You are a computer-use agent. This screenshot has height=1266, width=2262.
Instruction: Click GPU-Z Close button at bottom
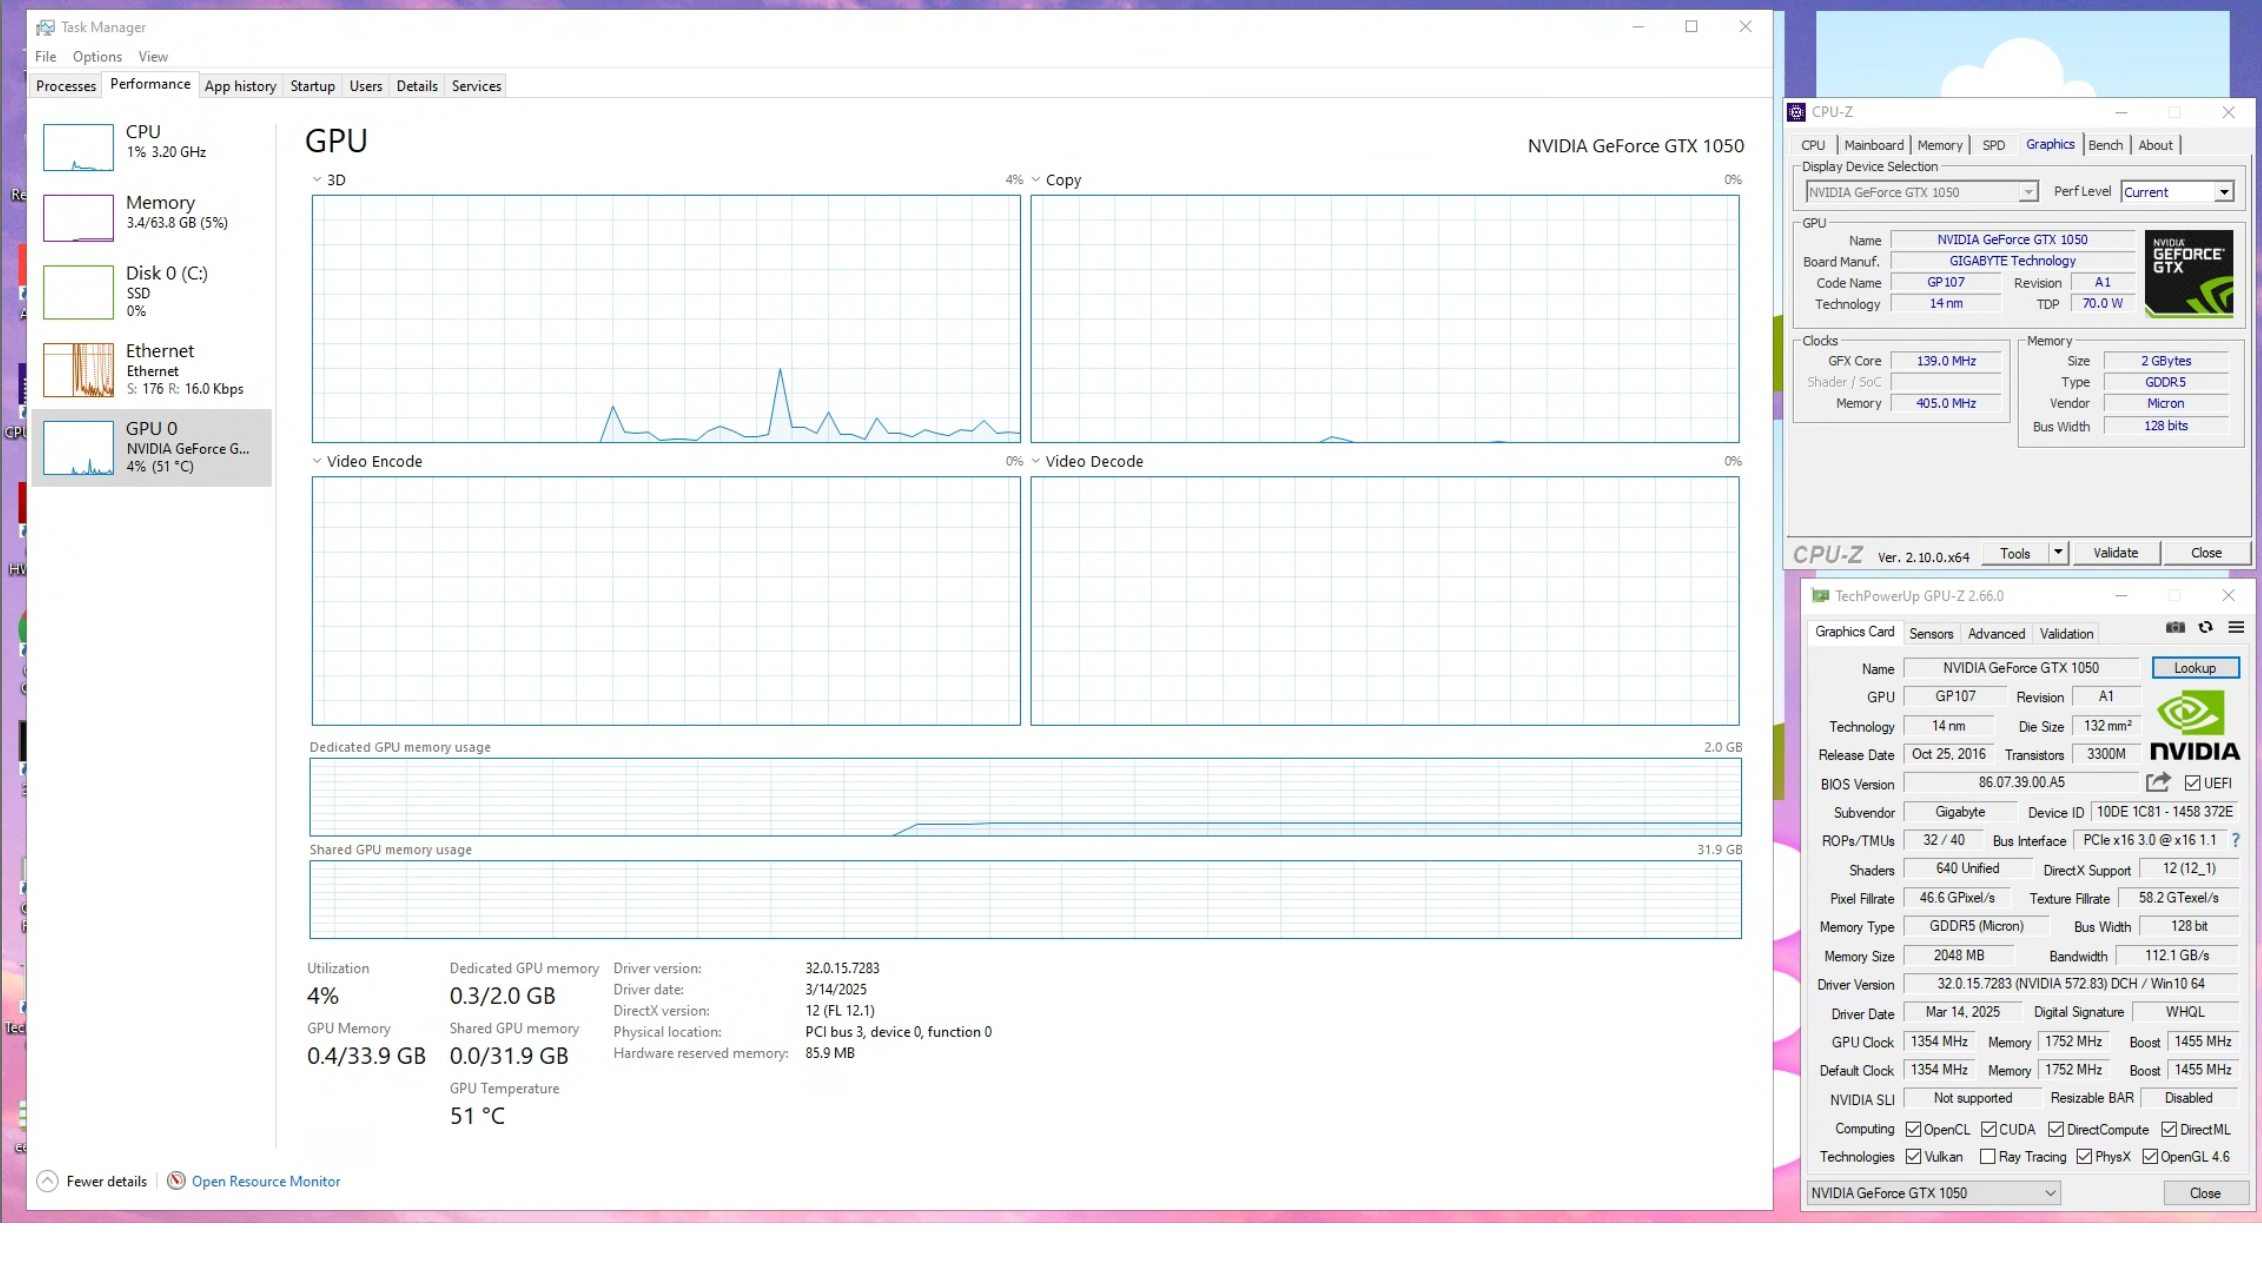(2204, 1193)
